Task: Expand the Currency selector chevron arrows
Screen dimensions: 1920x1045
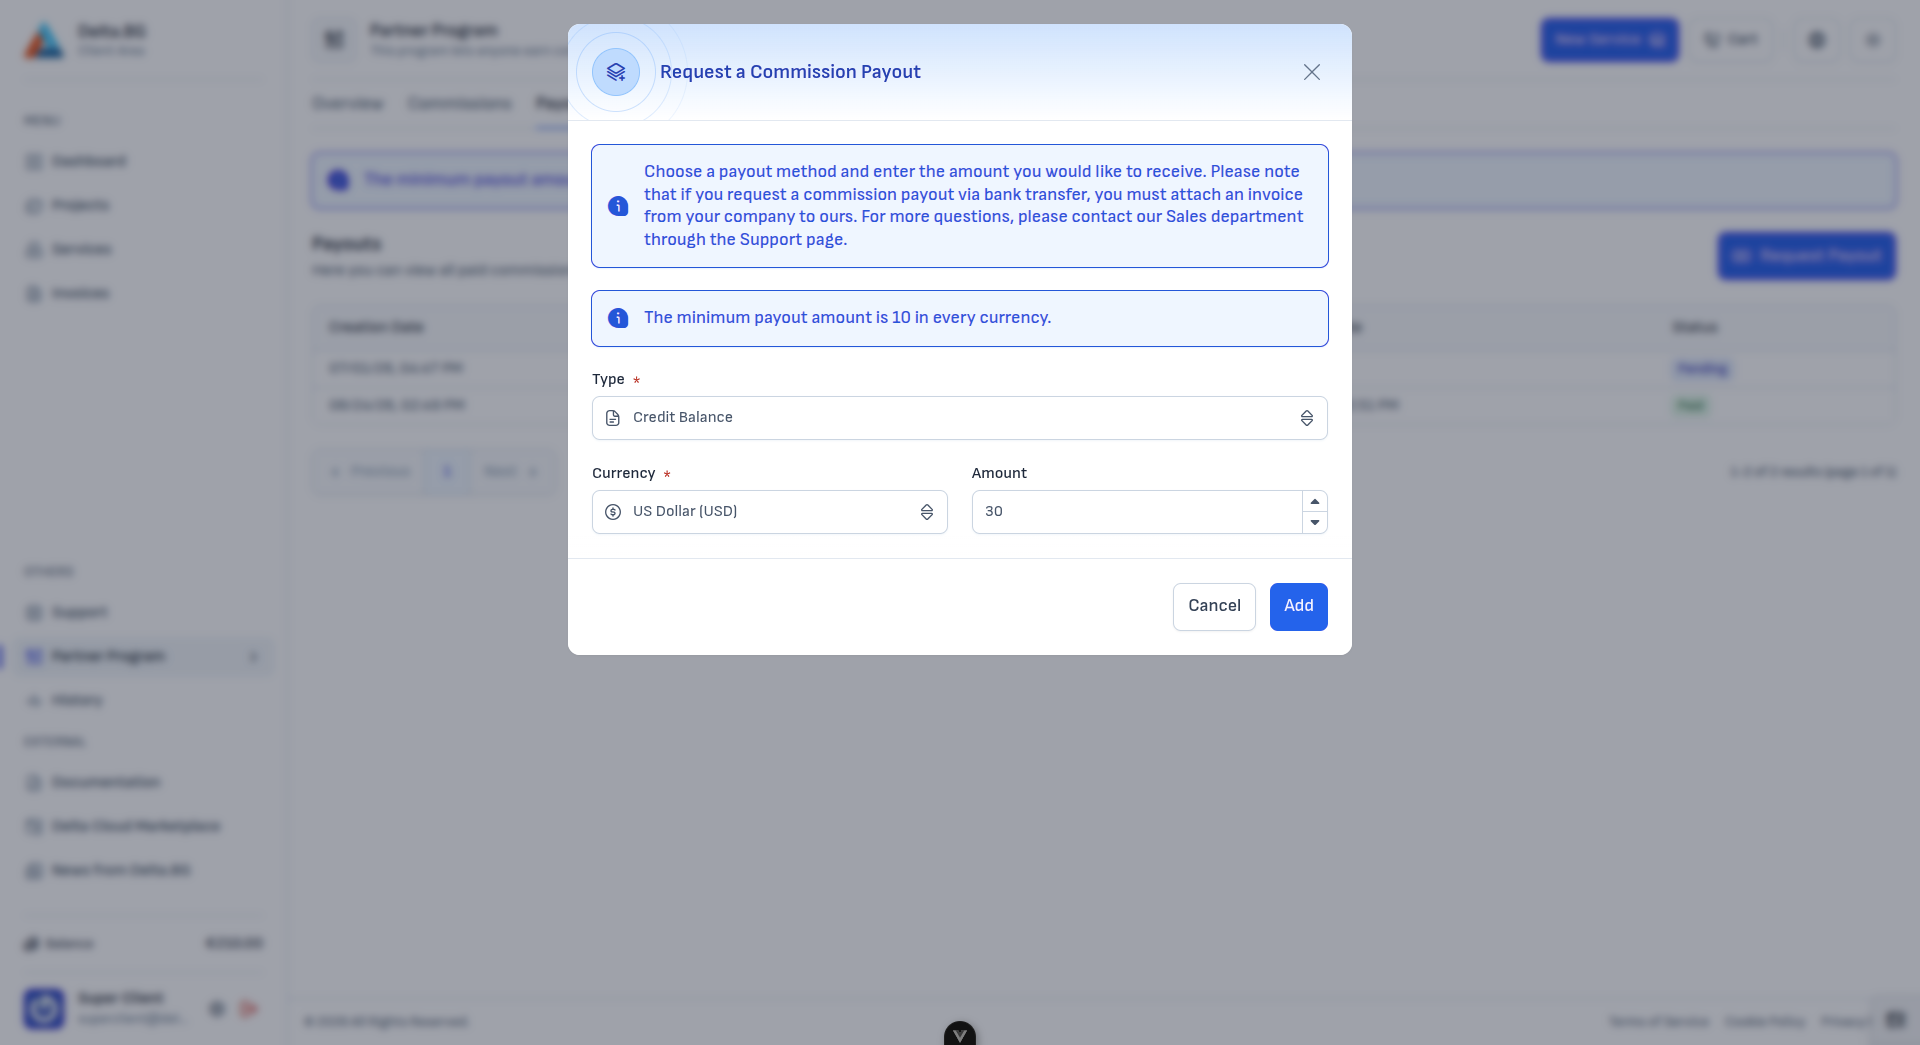Action: (x=927, y=512)
